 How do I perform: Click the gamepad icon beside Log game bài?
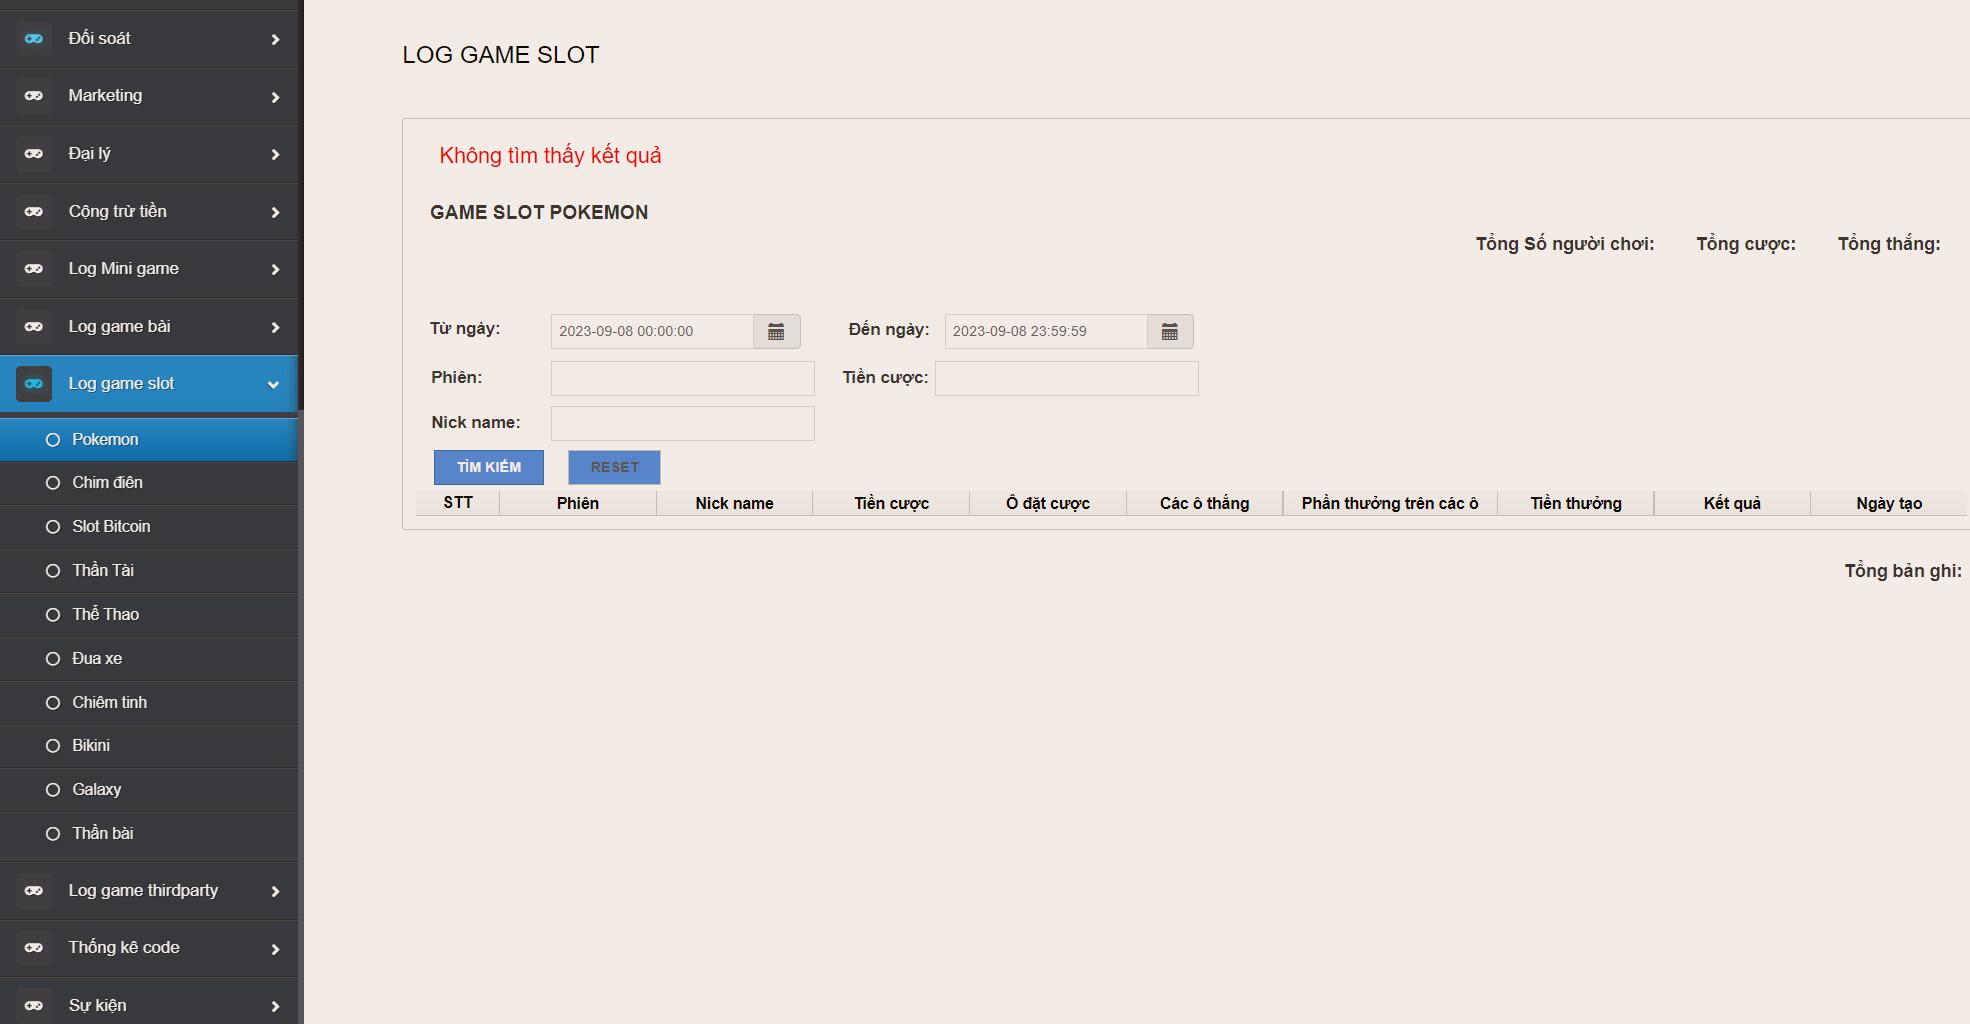pyautogui.click(x=34, y=327)
